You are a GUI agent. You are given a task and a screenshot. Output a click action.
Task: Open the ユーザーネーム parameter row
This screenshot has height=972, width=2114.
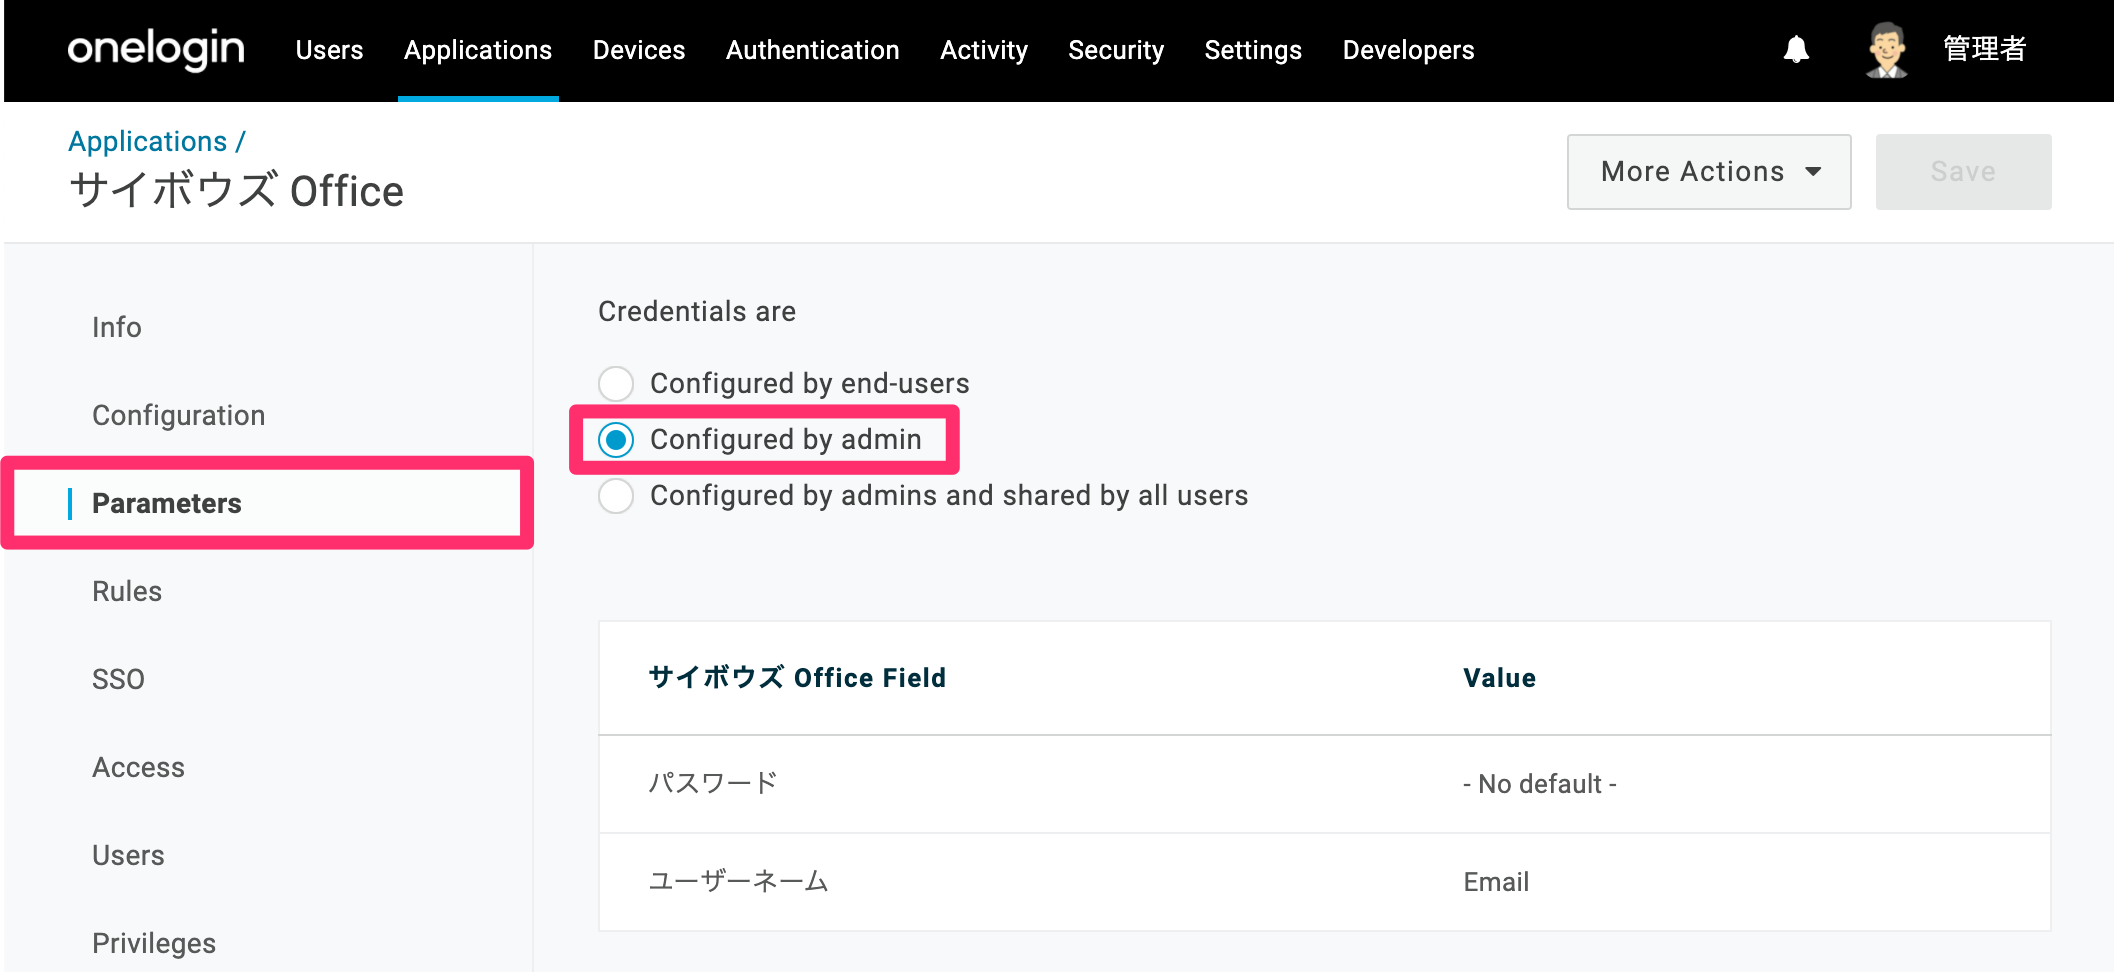pyautogui.click(x=1324, y=882)
